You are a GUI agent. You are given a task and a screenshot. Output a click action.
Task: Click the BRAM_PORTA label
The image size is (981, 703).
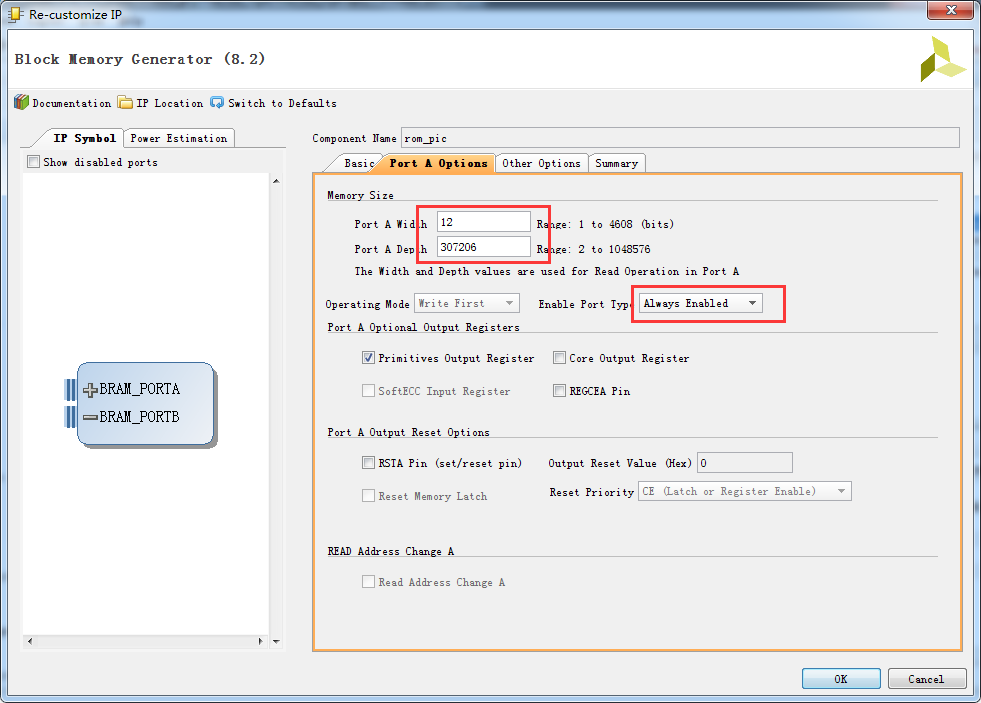coord(140,389)
